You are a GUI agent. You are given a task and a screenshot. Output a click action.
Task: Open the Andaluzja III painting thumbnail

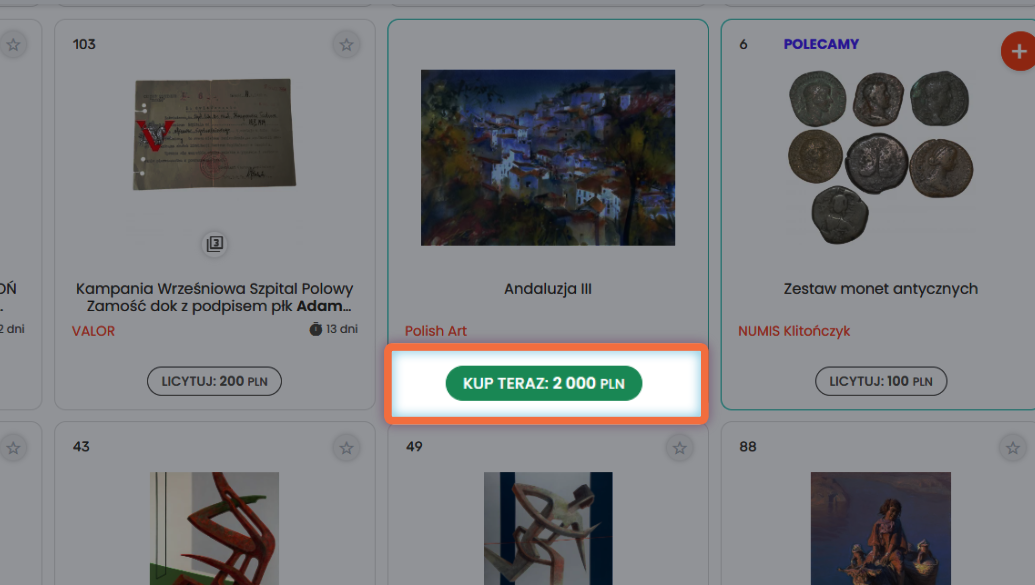(x=548, y=158)
